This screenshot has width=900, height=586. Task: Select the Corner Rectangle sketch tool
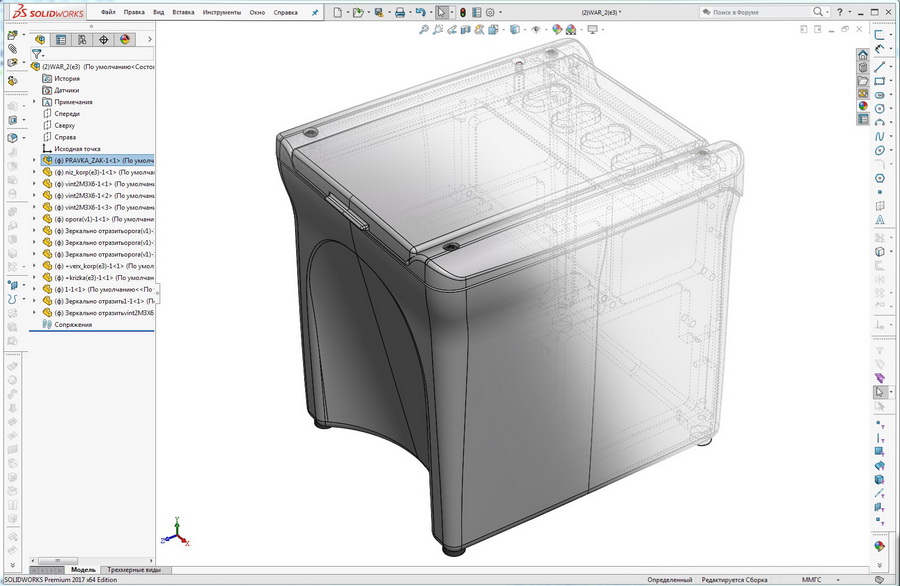pyautogui.click(x=879, y=81)
